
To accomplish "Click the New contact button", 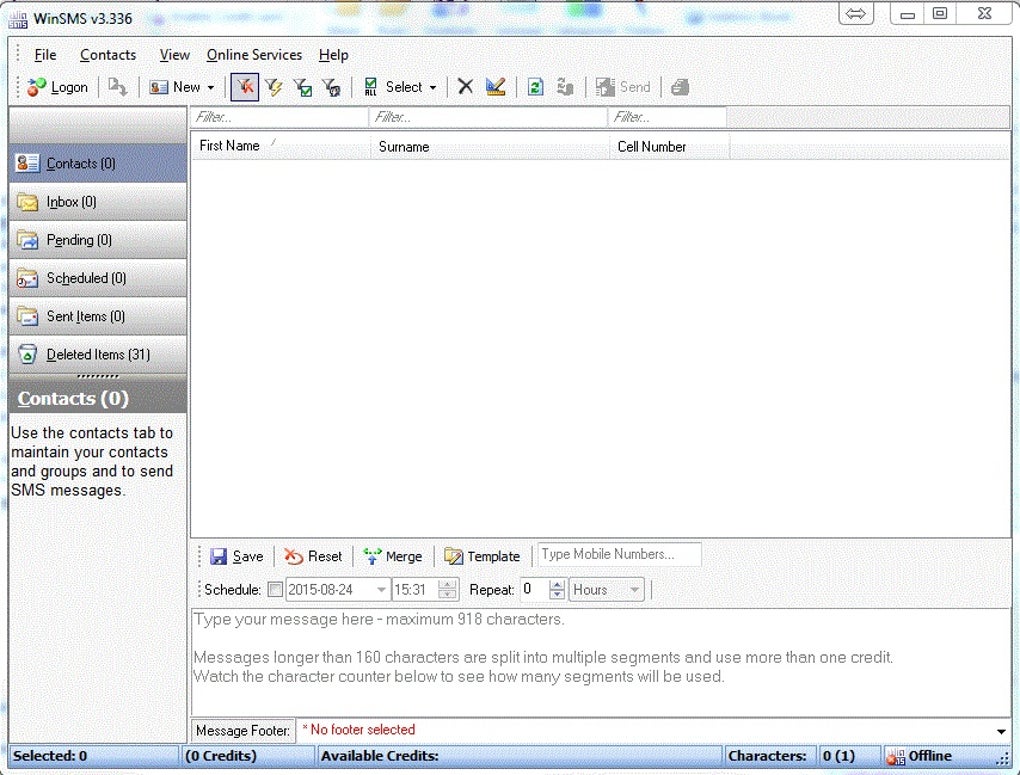I will [x=174, y=87].
